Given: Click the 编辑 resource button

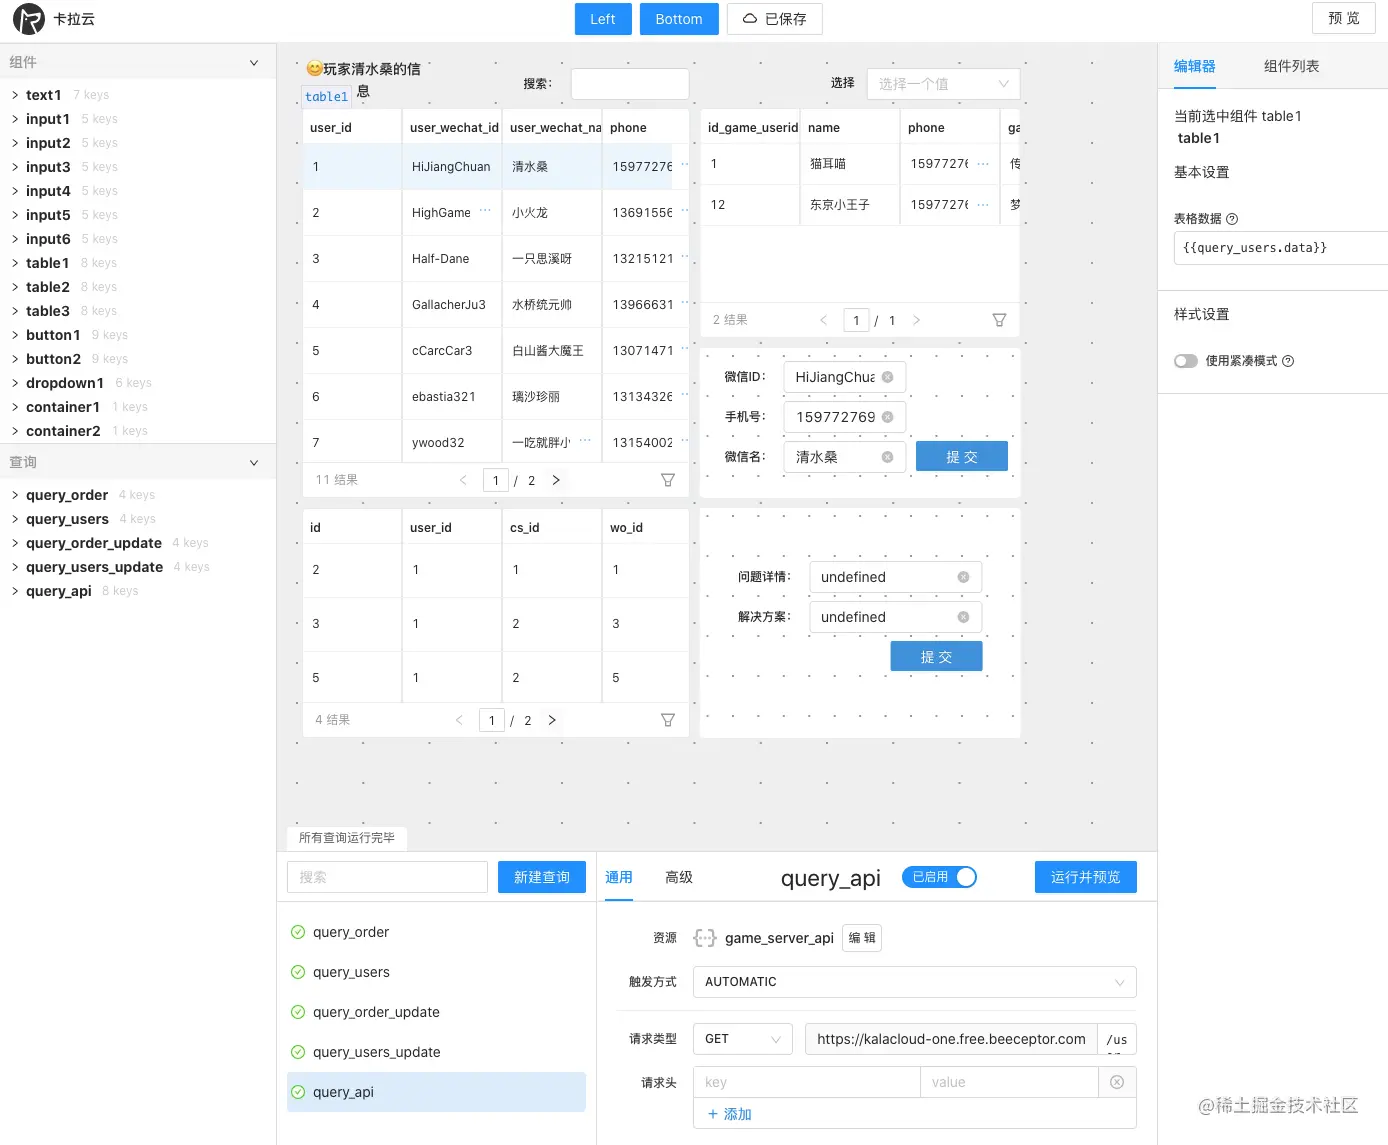Looking at the screenshot, I should pyautogui.click(x=862, y=938).
